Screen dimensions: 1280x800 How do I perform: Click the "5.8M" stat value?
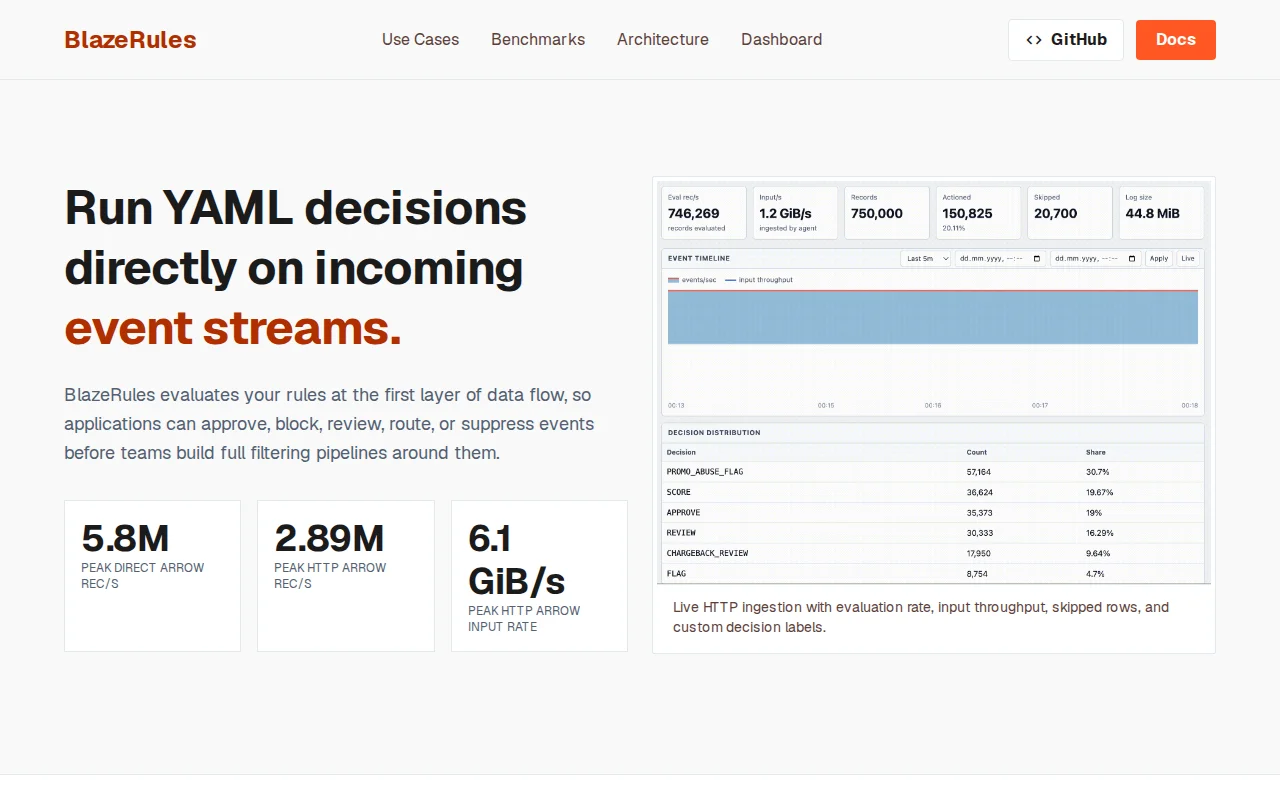tap(125, 538)
